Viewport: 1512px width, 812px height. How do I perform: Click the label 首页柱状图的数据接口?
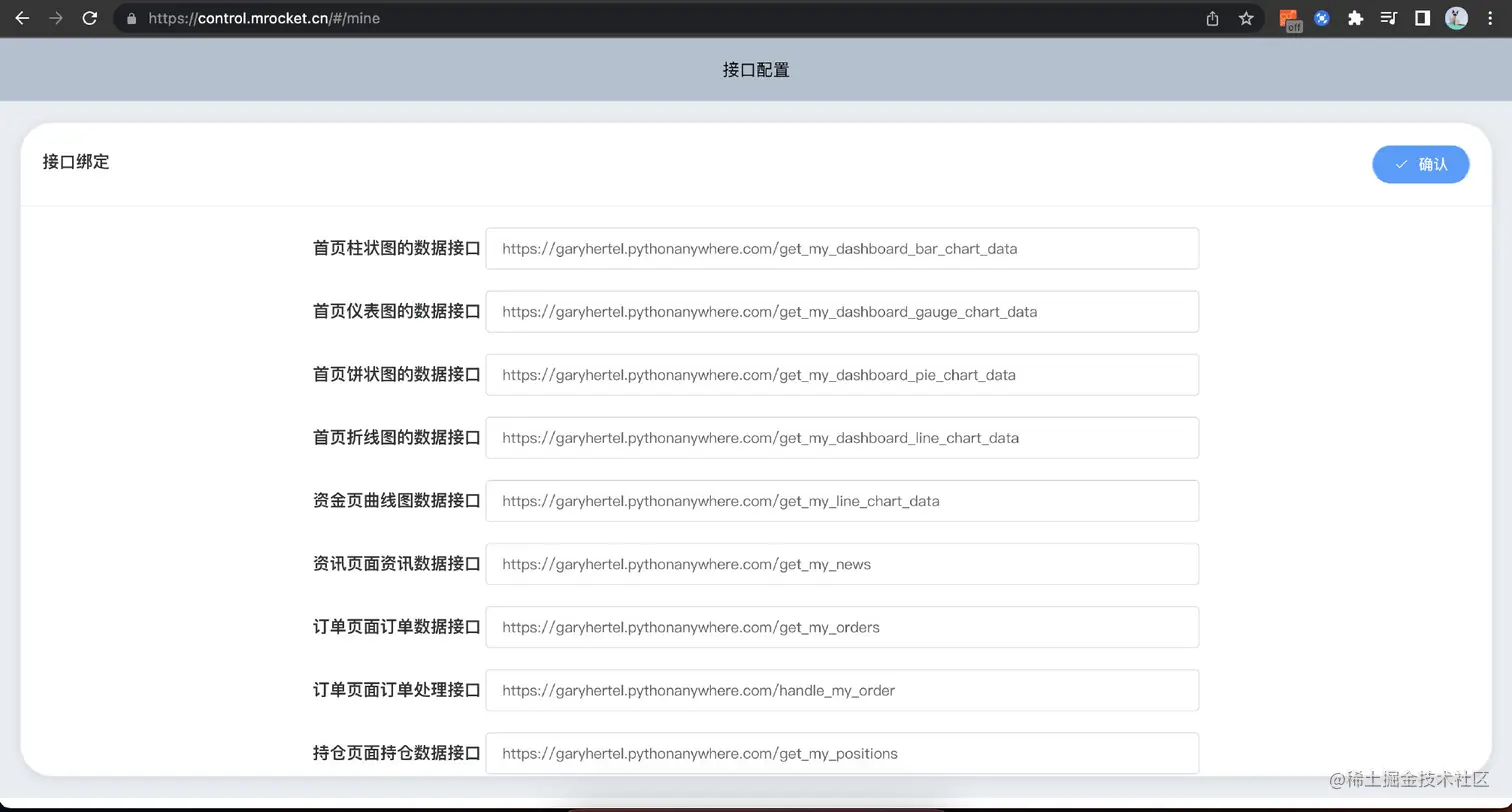[x=397, y=248]
